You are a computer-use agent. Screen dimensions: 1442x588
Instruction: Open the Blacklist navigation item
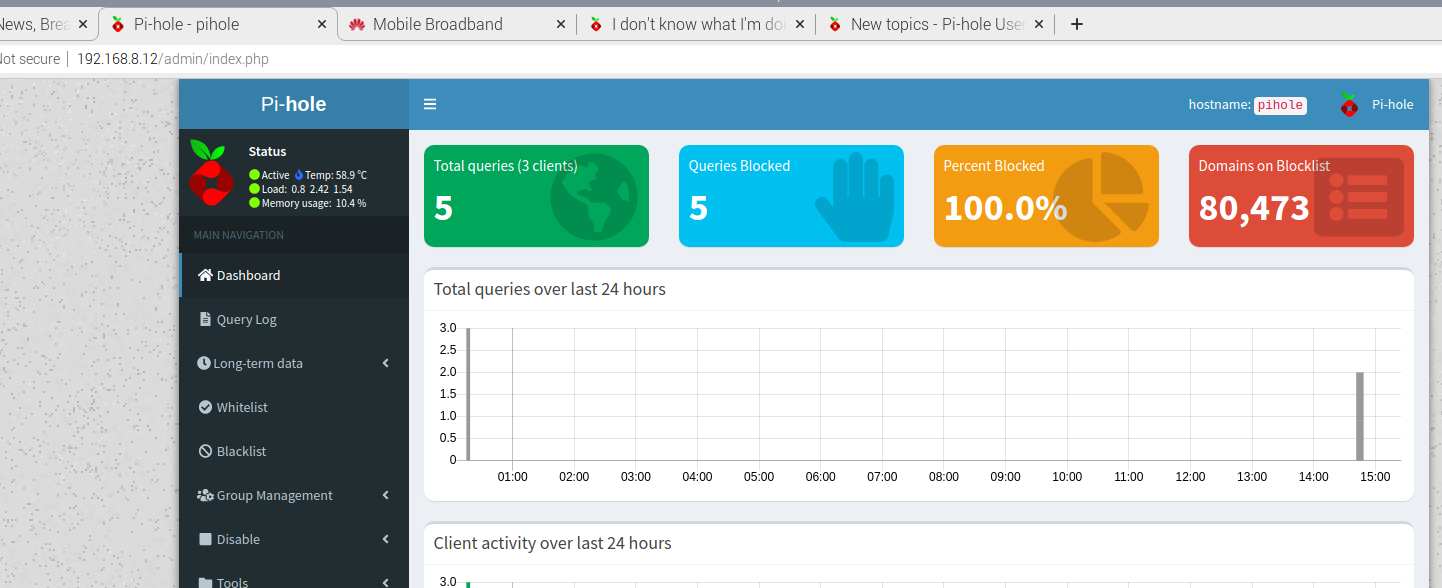point(294,451)
